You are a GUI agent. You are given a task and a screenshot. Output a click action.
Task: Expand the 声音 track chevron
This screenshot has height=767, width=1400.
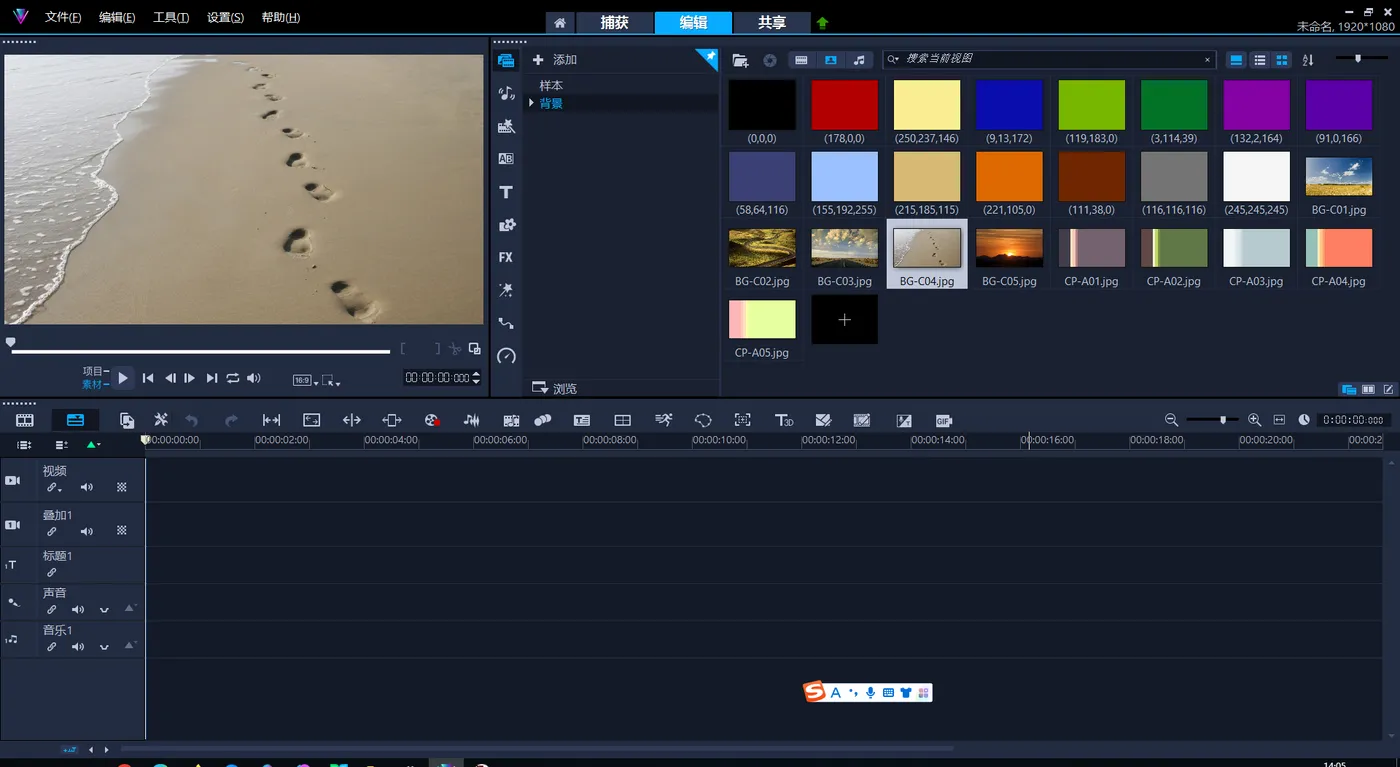pos(104,610)
